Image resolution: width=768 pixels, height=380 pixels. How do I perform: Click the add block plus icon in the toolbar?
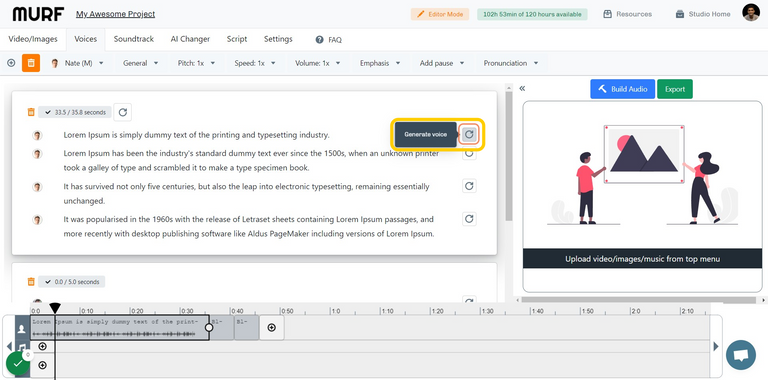click(x=11, y=63)
